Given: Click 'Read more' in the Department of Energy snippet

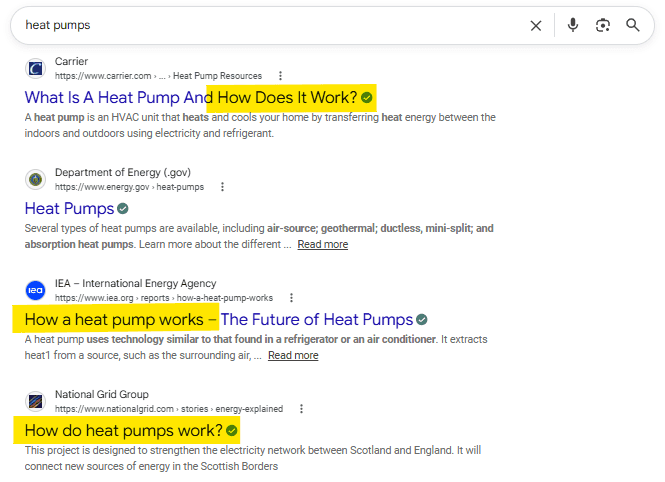Looking at the screenshot, I should [x=323, y=245].
